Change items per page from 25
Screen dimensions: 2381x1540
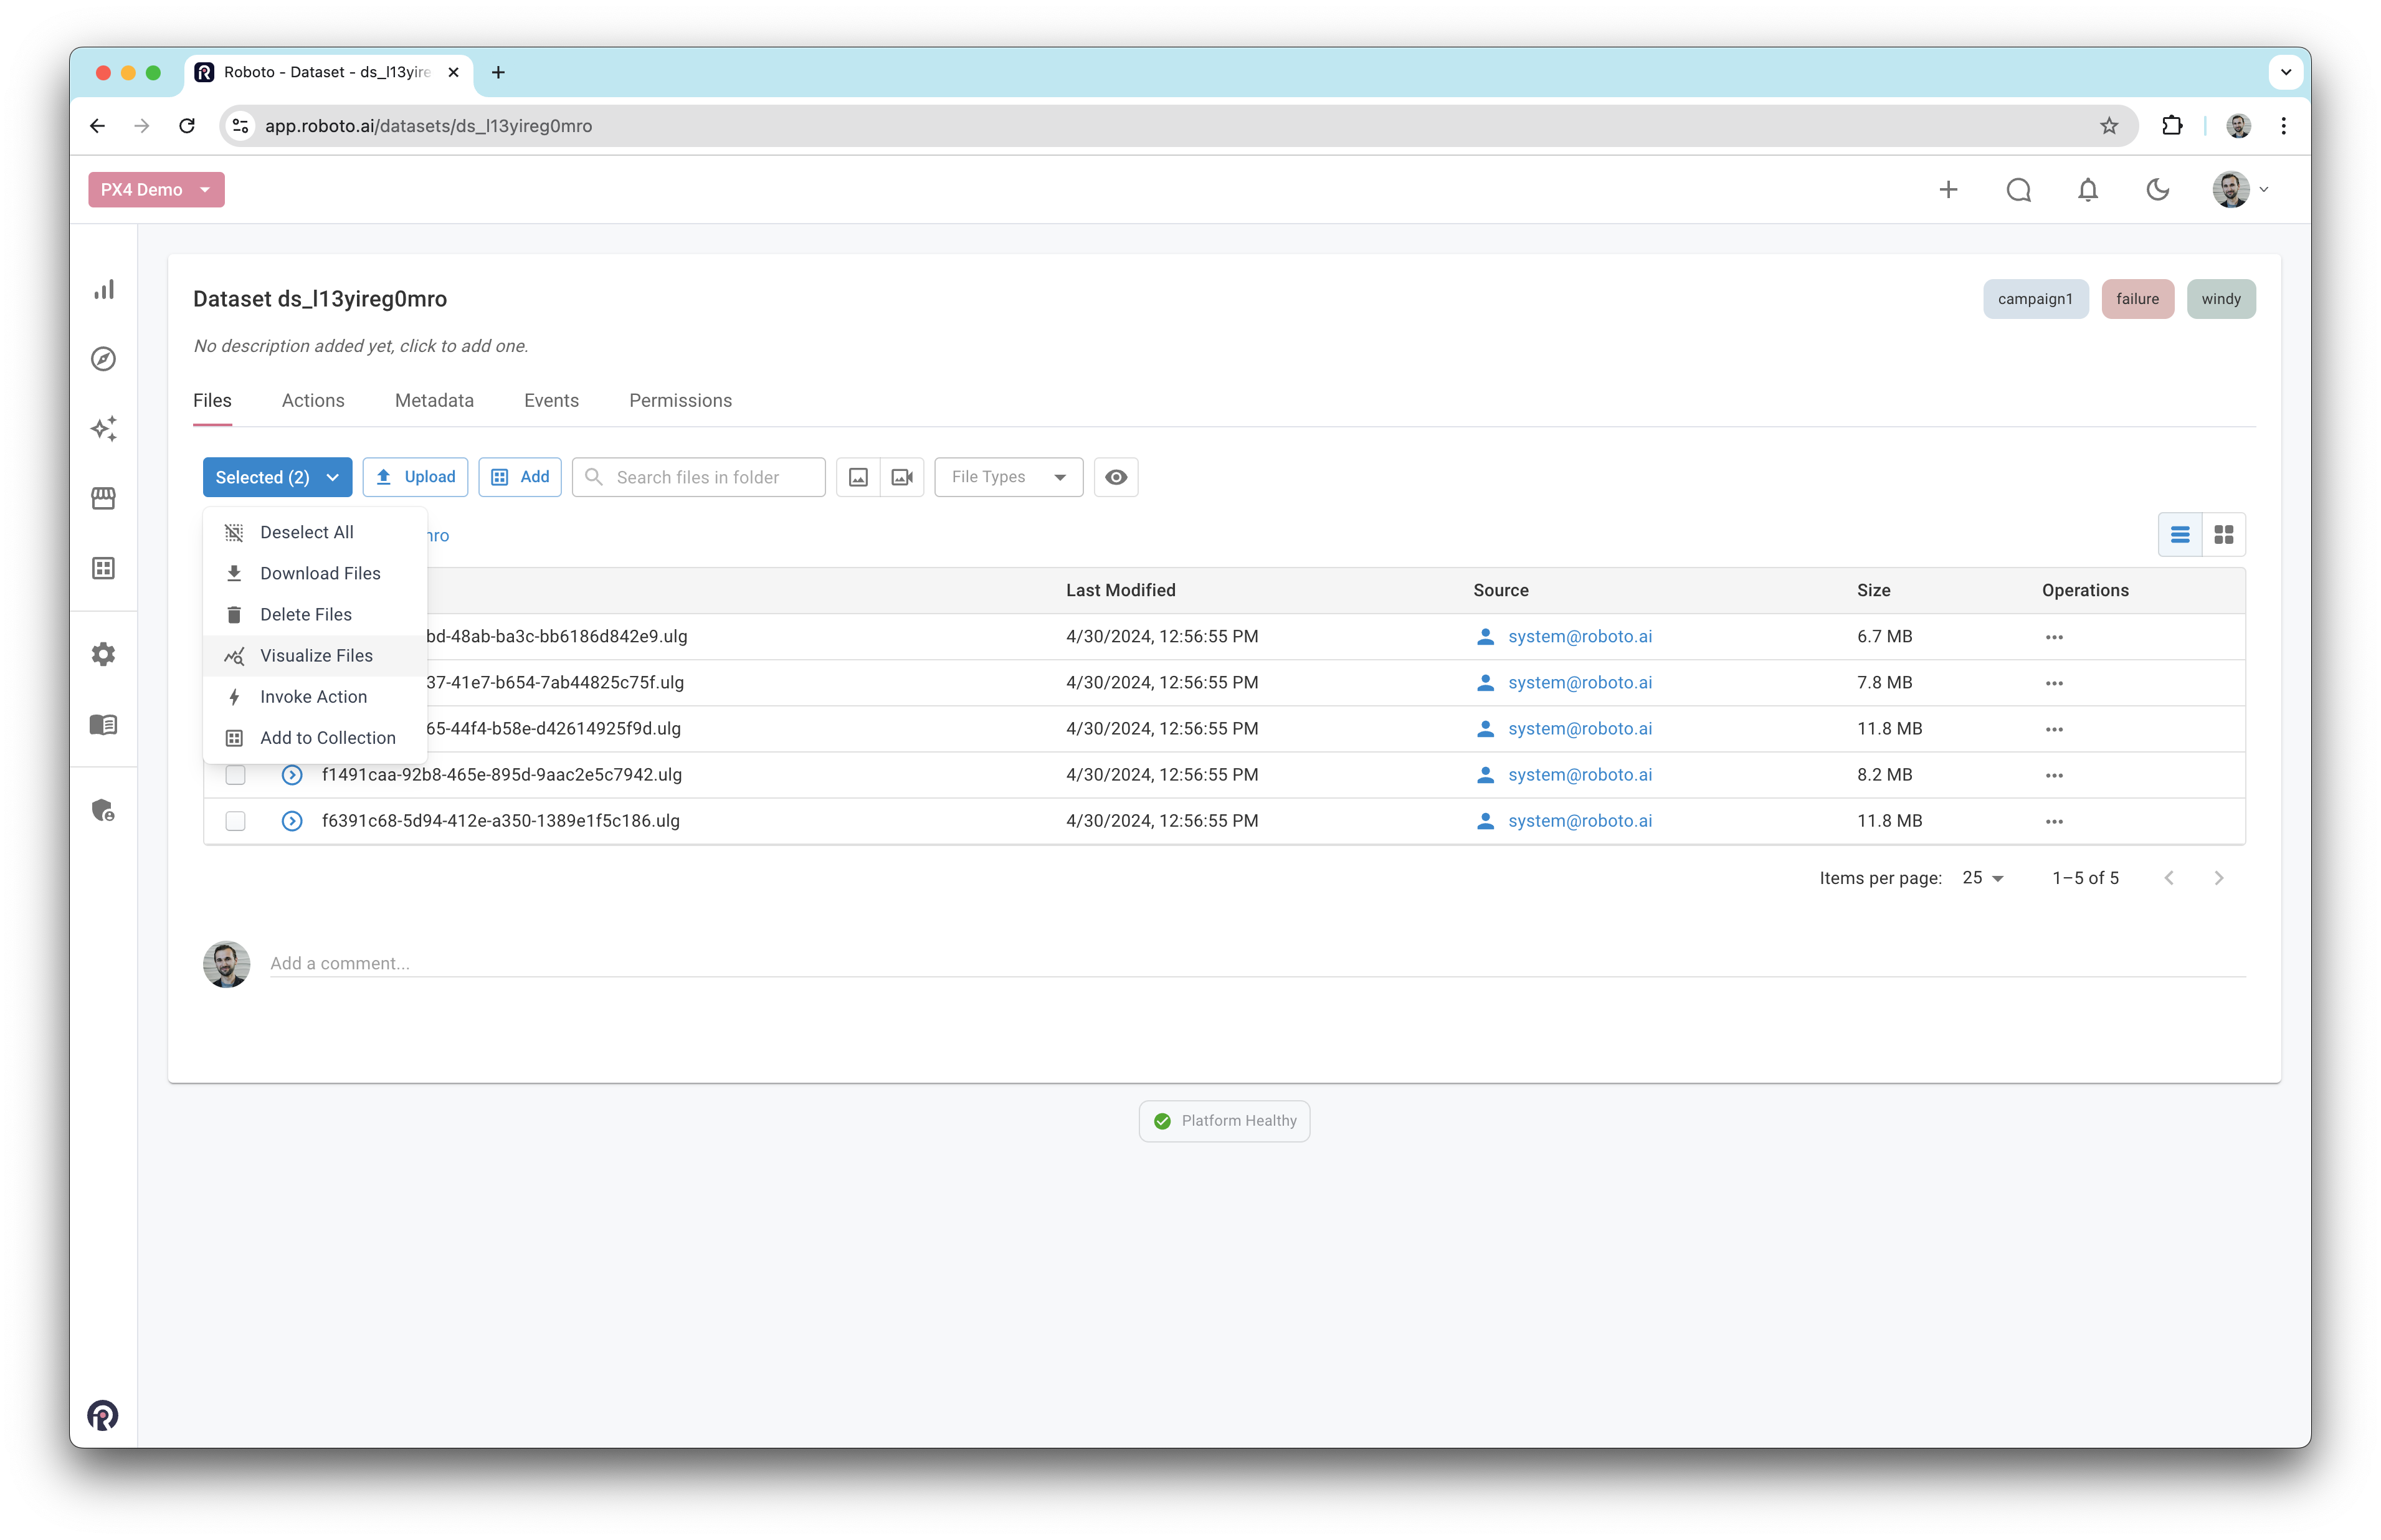(x=1982, y=878)
